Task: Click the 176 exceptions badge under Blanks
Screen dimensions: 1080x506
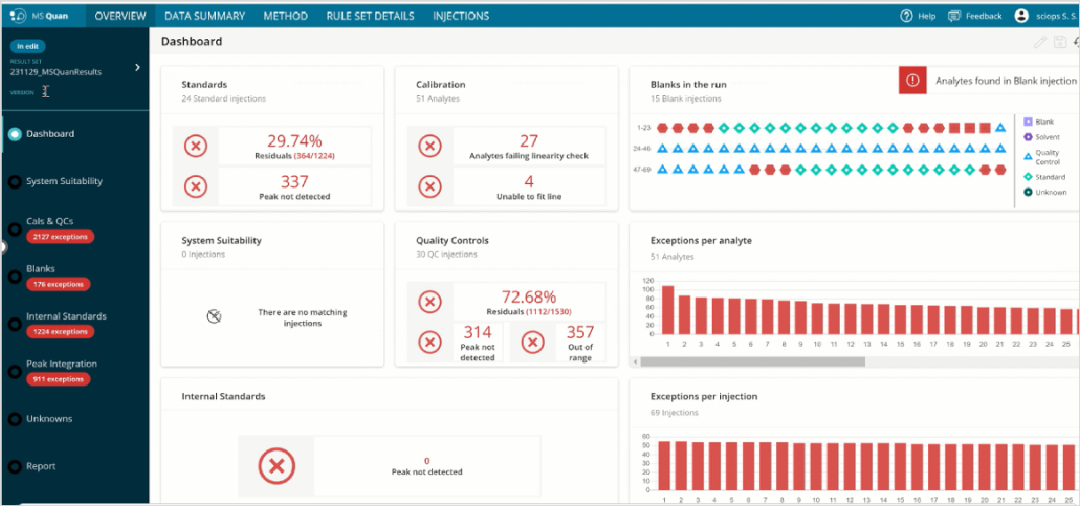Action: pyautogui.click(x=59, y=284)
